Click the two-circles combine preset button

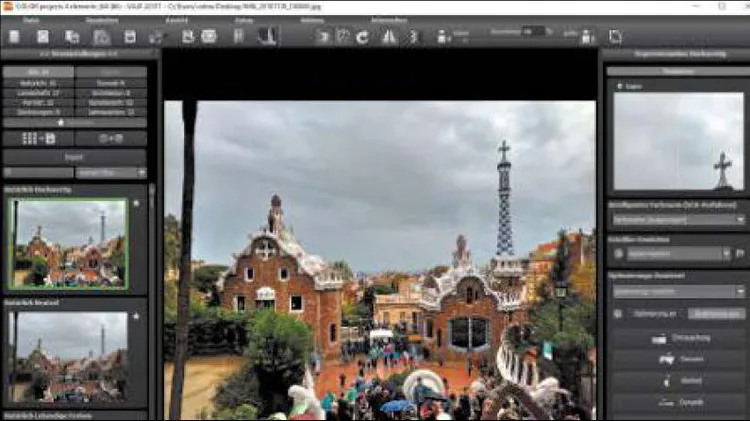click(111, 139)
